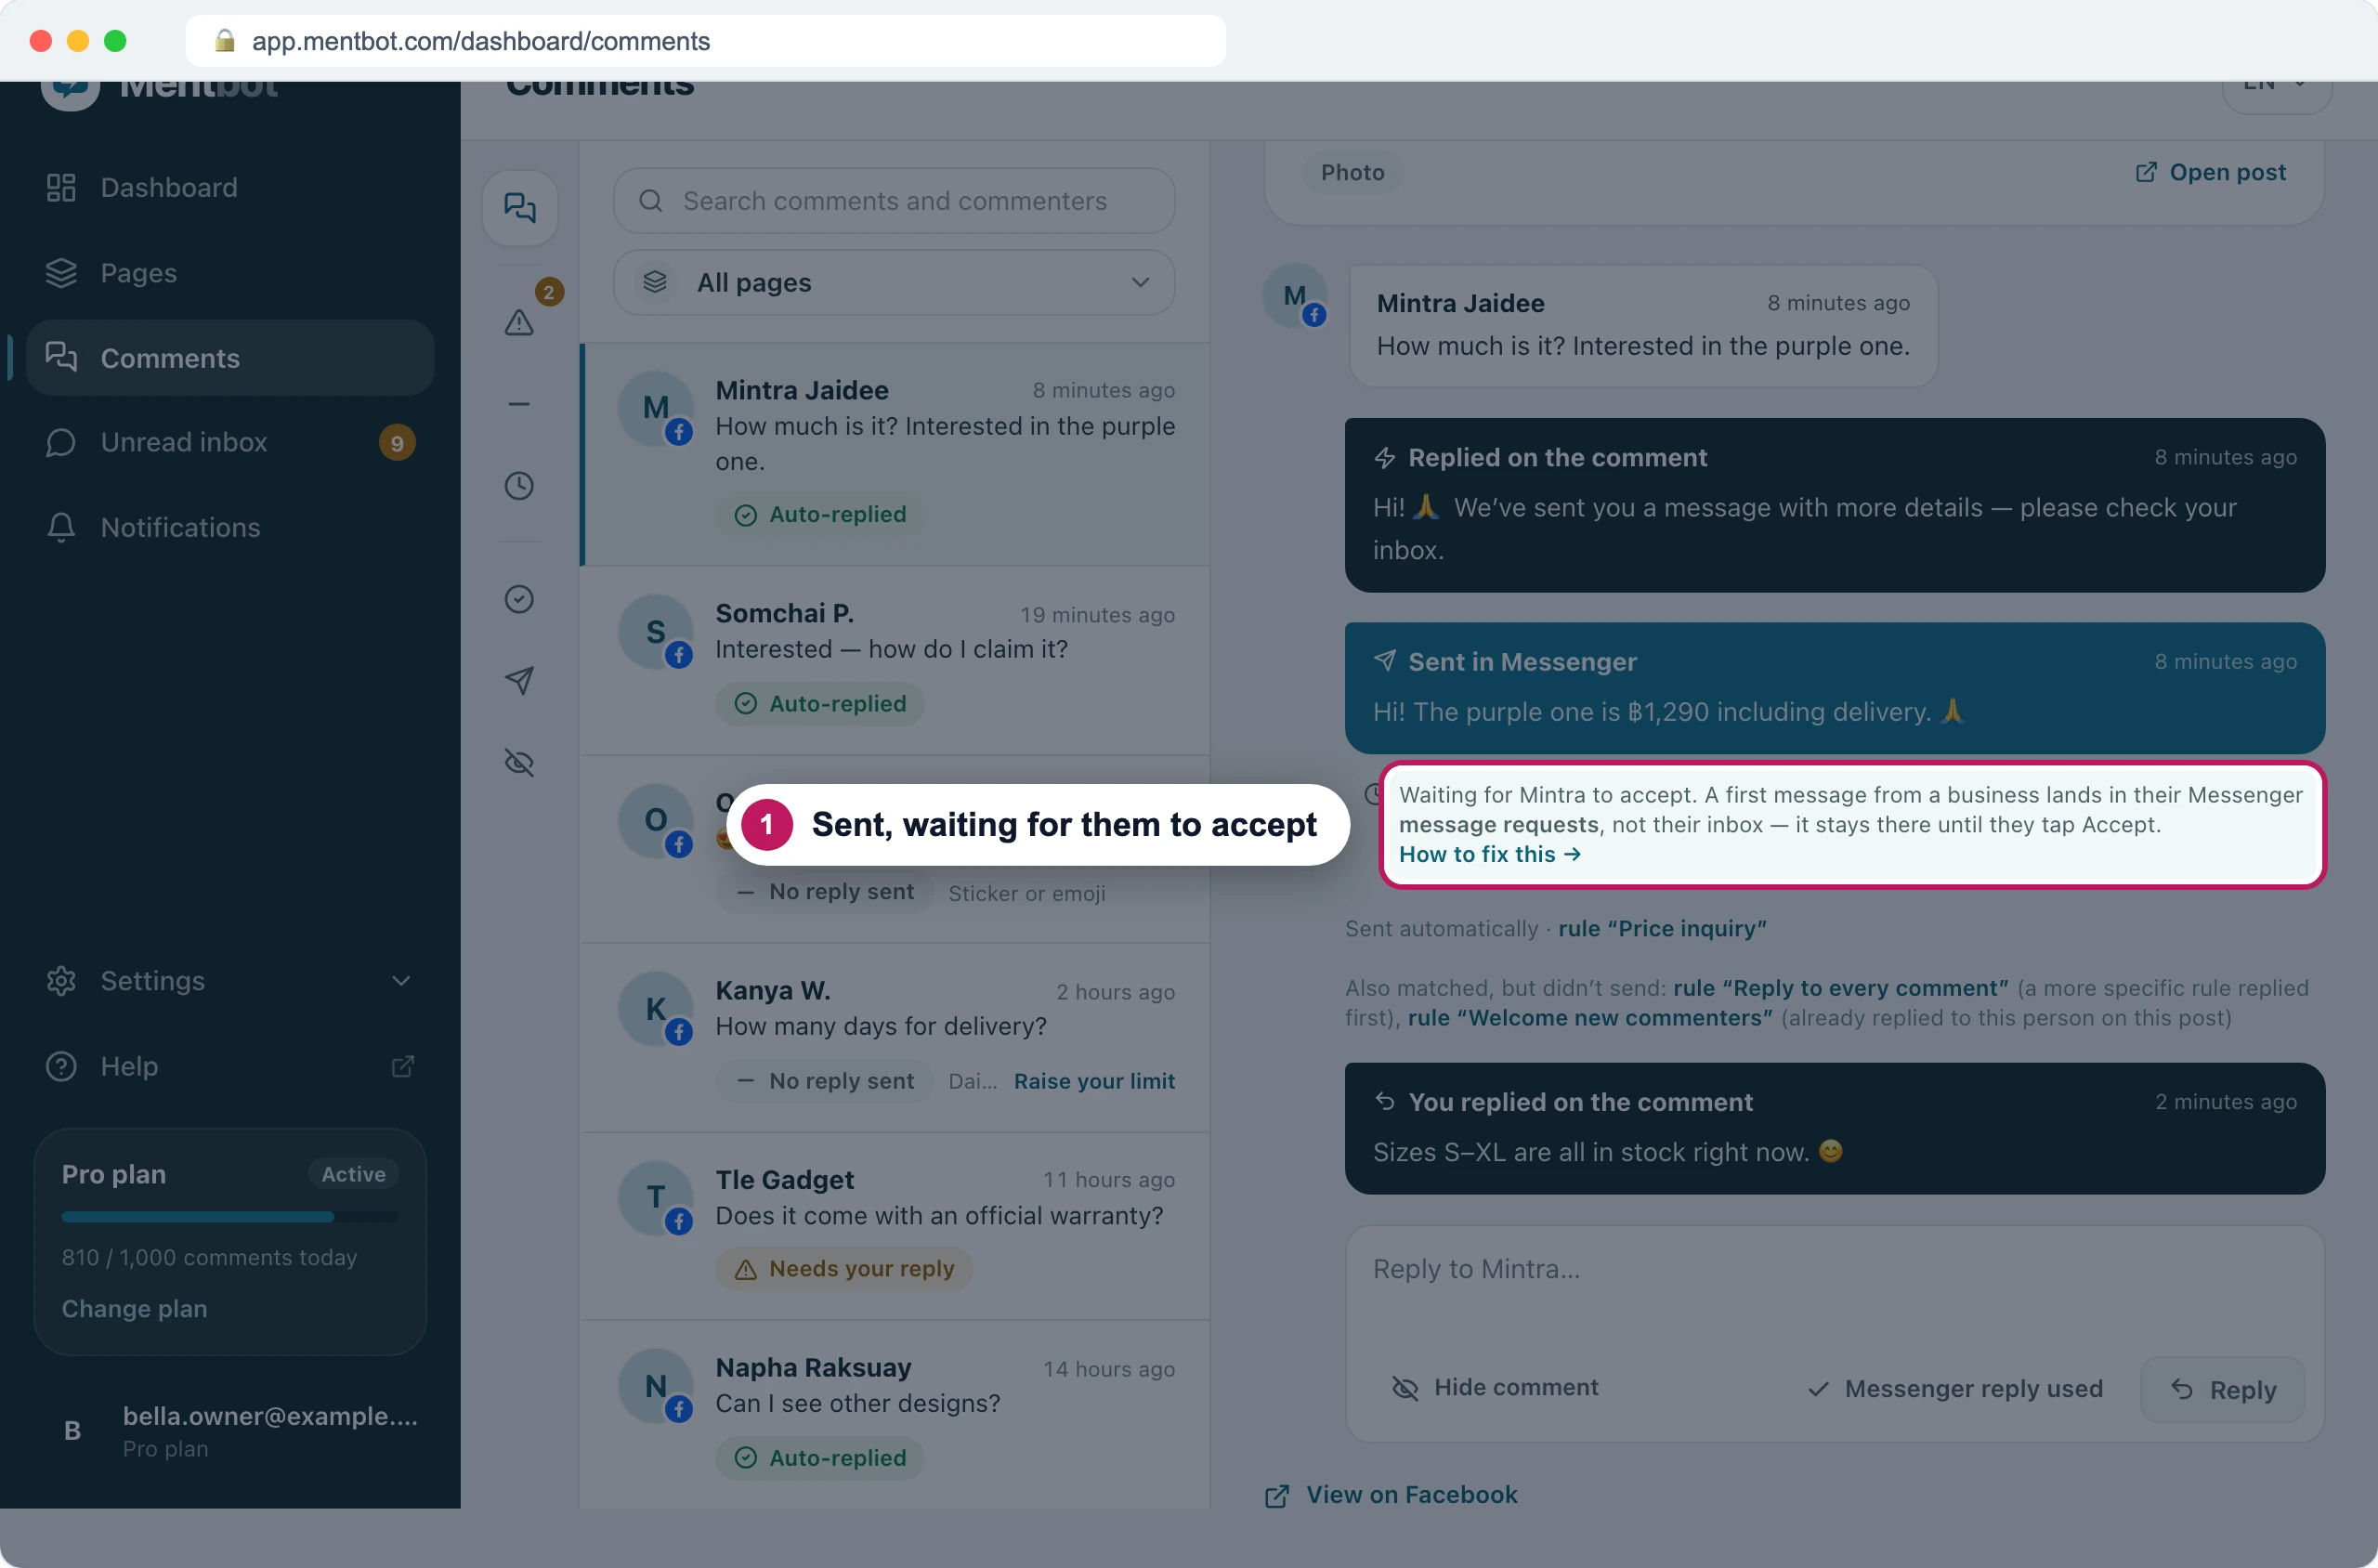Viewport: 2378px width, 1568px height.
Task: Click the Hide comment button
Action: click(1495, 1388)
